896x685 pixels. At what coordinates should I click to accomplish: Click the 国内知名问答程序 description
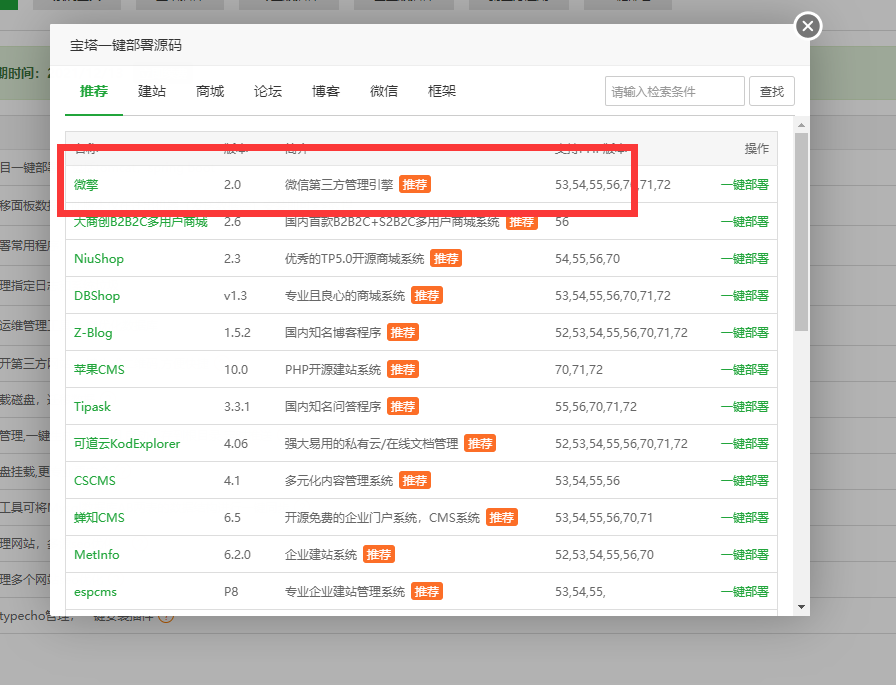click(x=333, y=407)
